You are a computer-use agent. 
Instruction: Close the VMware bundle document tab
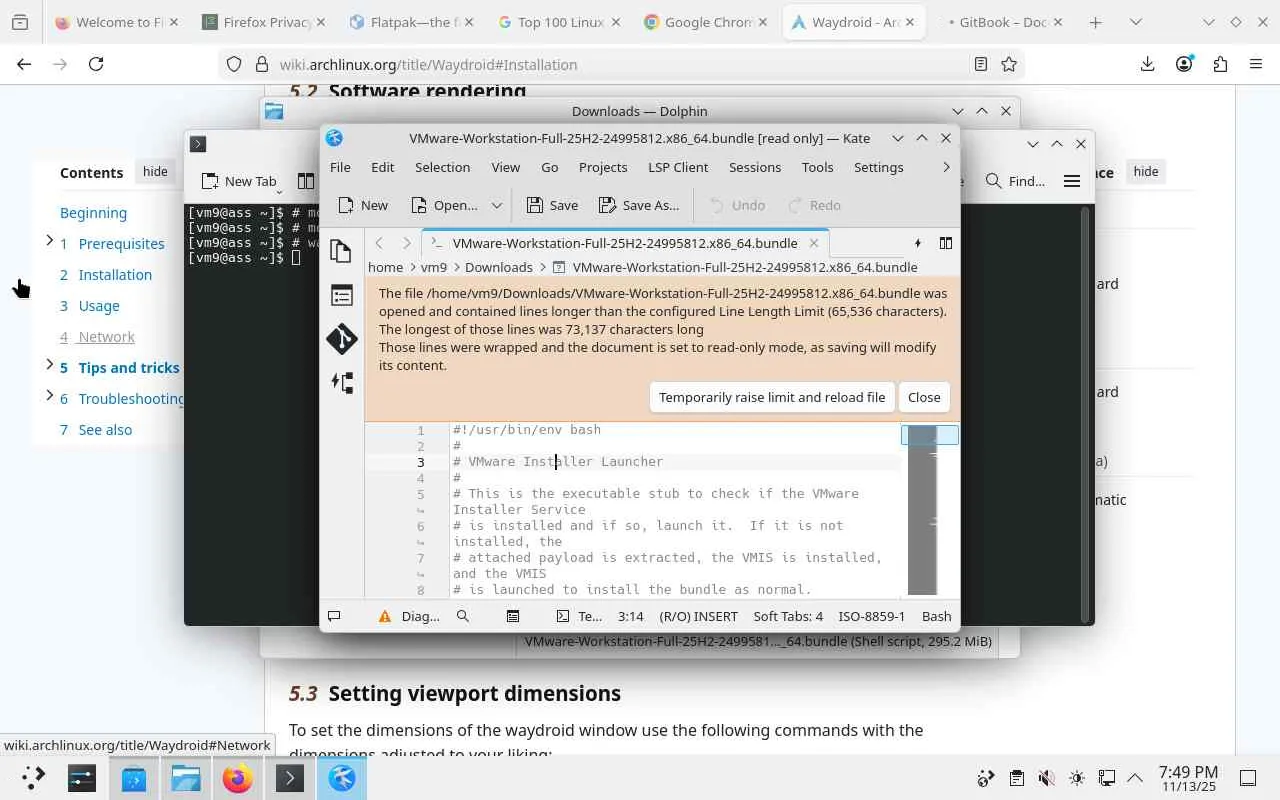[x=814, y=243]
